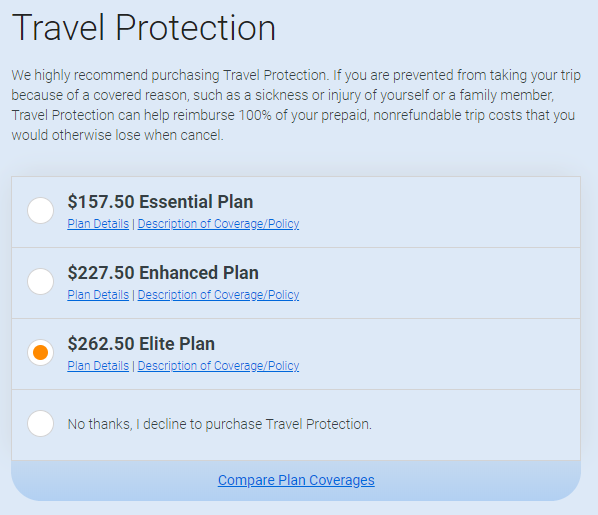Open Enhanced Plan Description of Coverage/Policy
598x515 pixels.
click(x=218, y=295)
